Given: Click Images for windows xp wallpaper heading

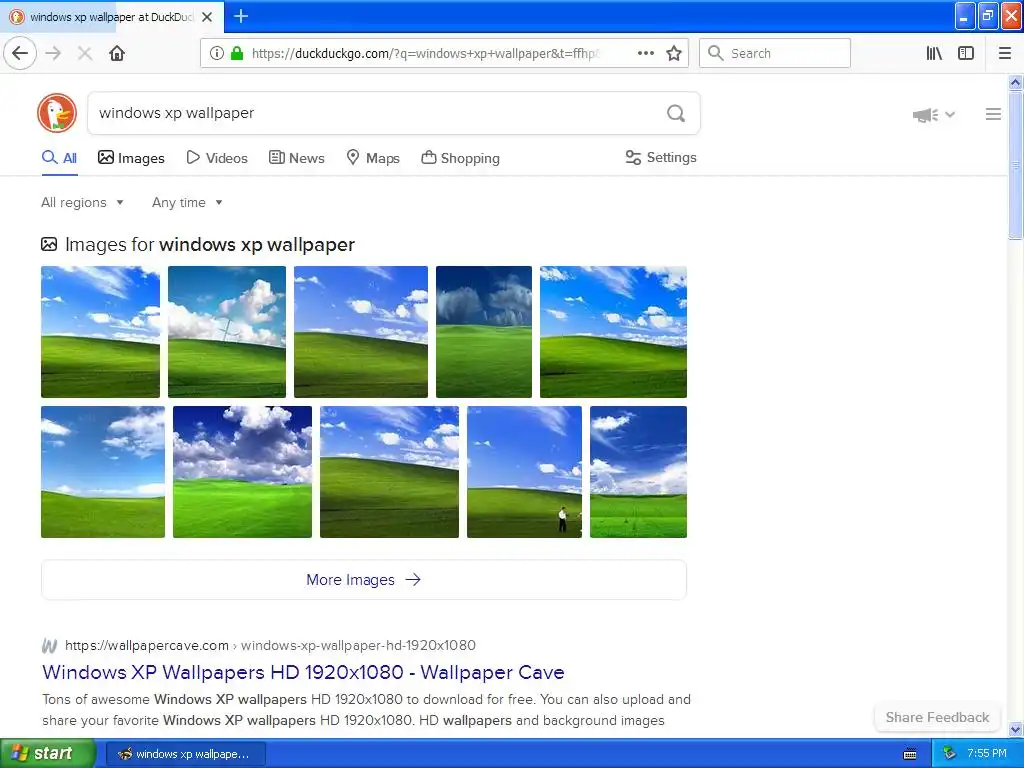Looking at the screenshot, I should click(210, 245).
